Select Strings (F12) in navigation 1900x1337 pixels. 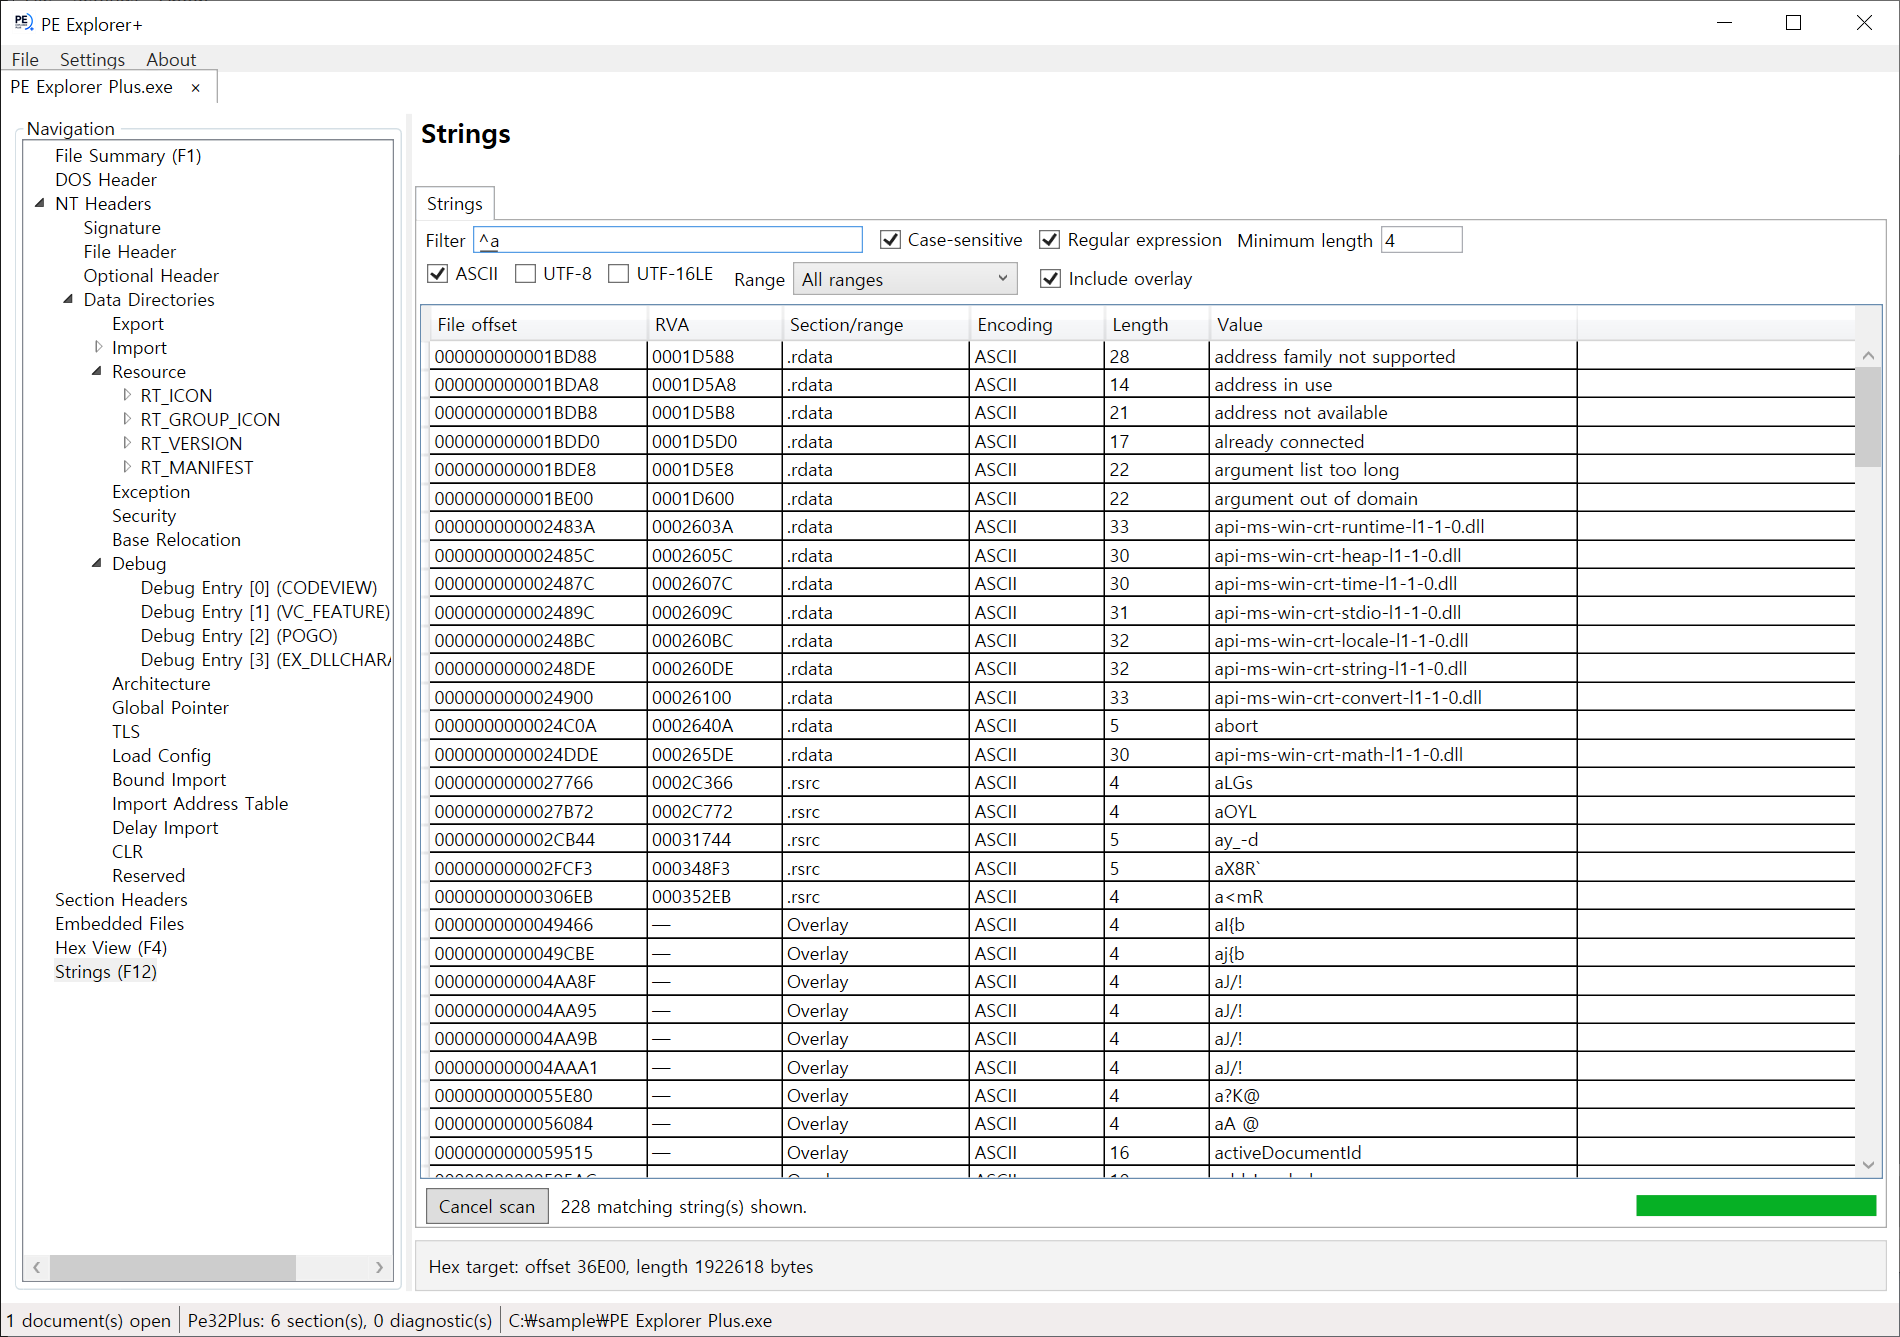[x=106, y=972]
